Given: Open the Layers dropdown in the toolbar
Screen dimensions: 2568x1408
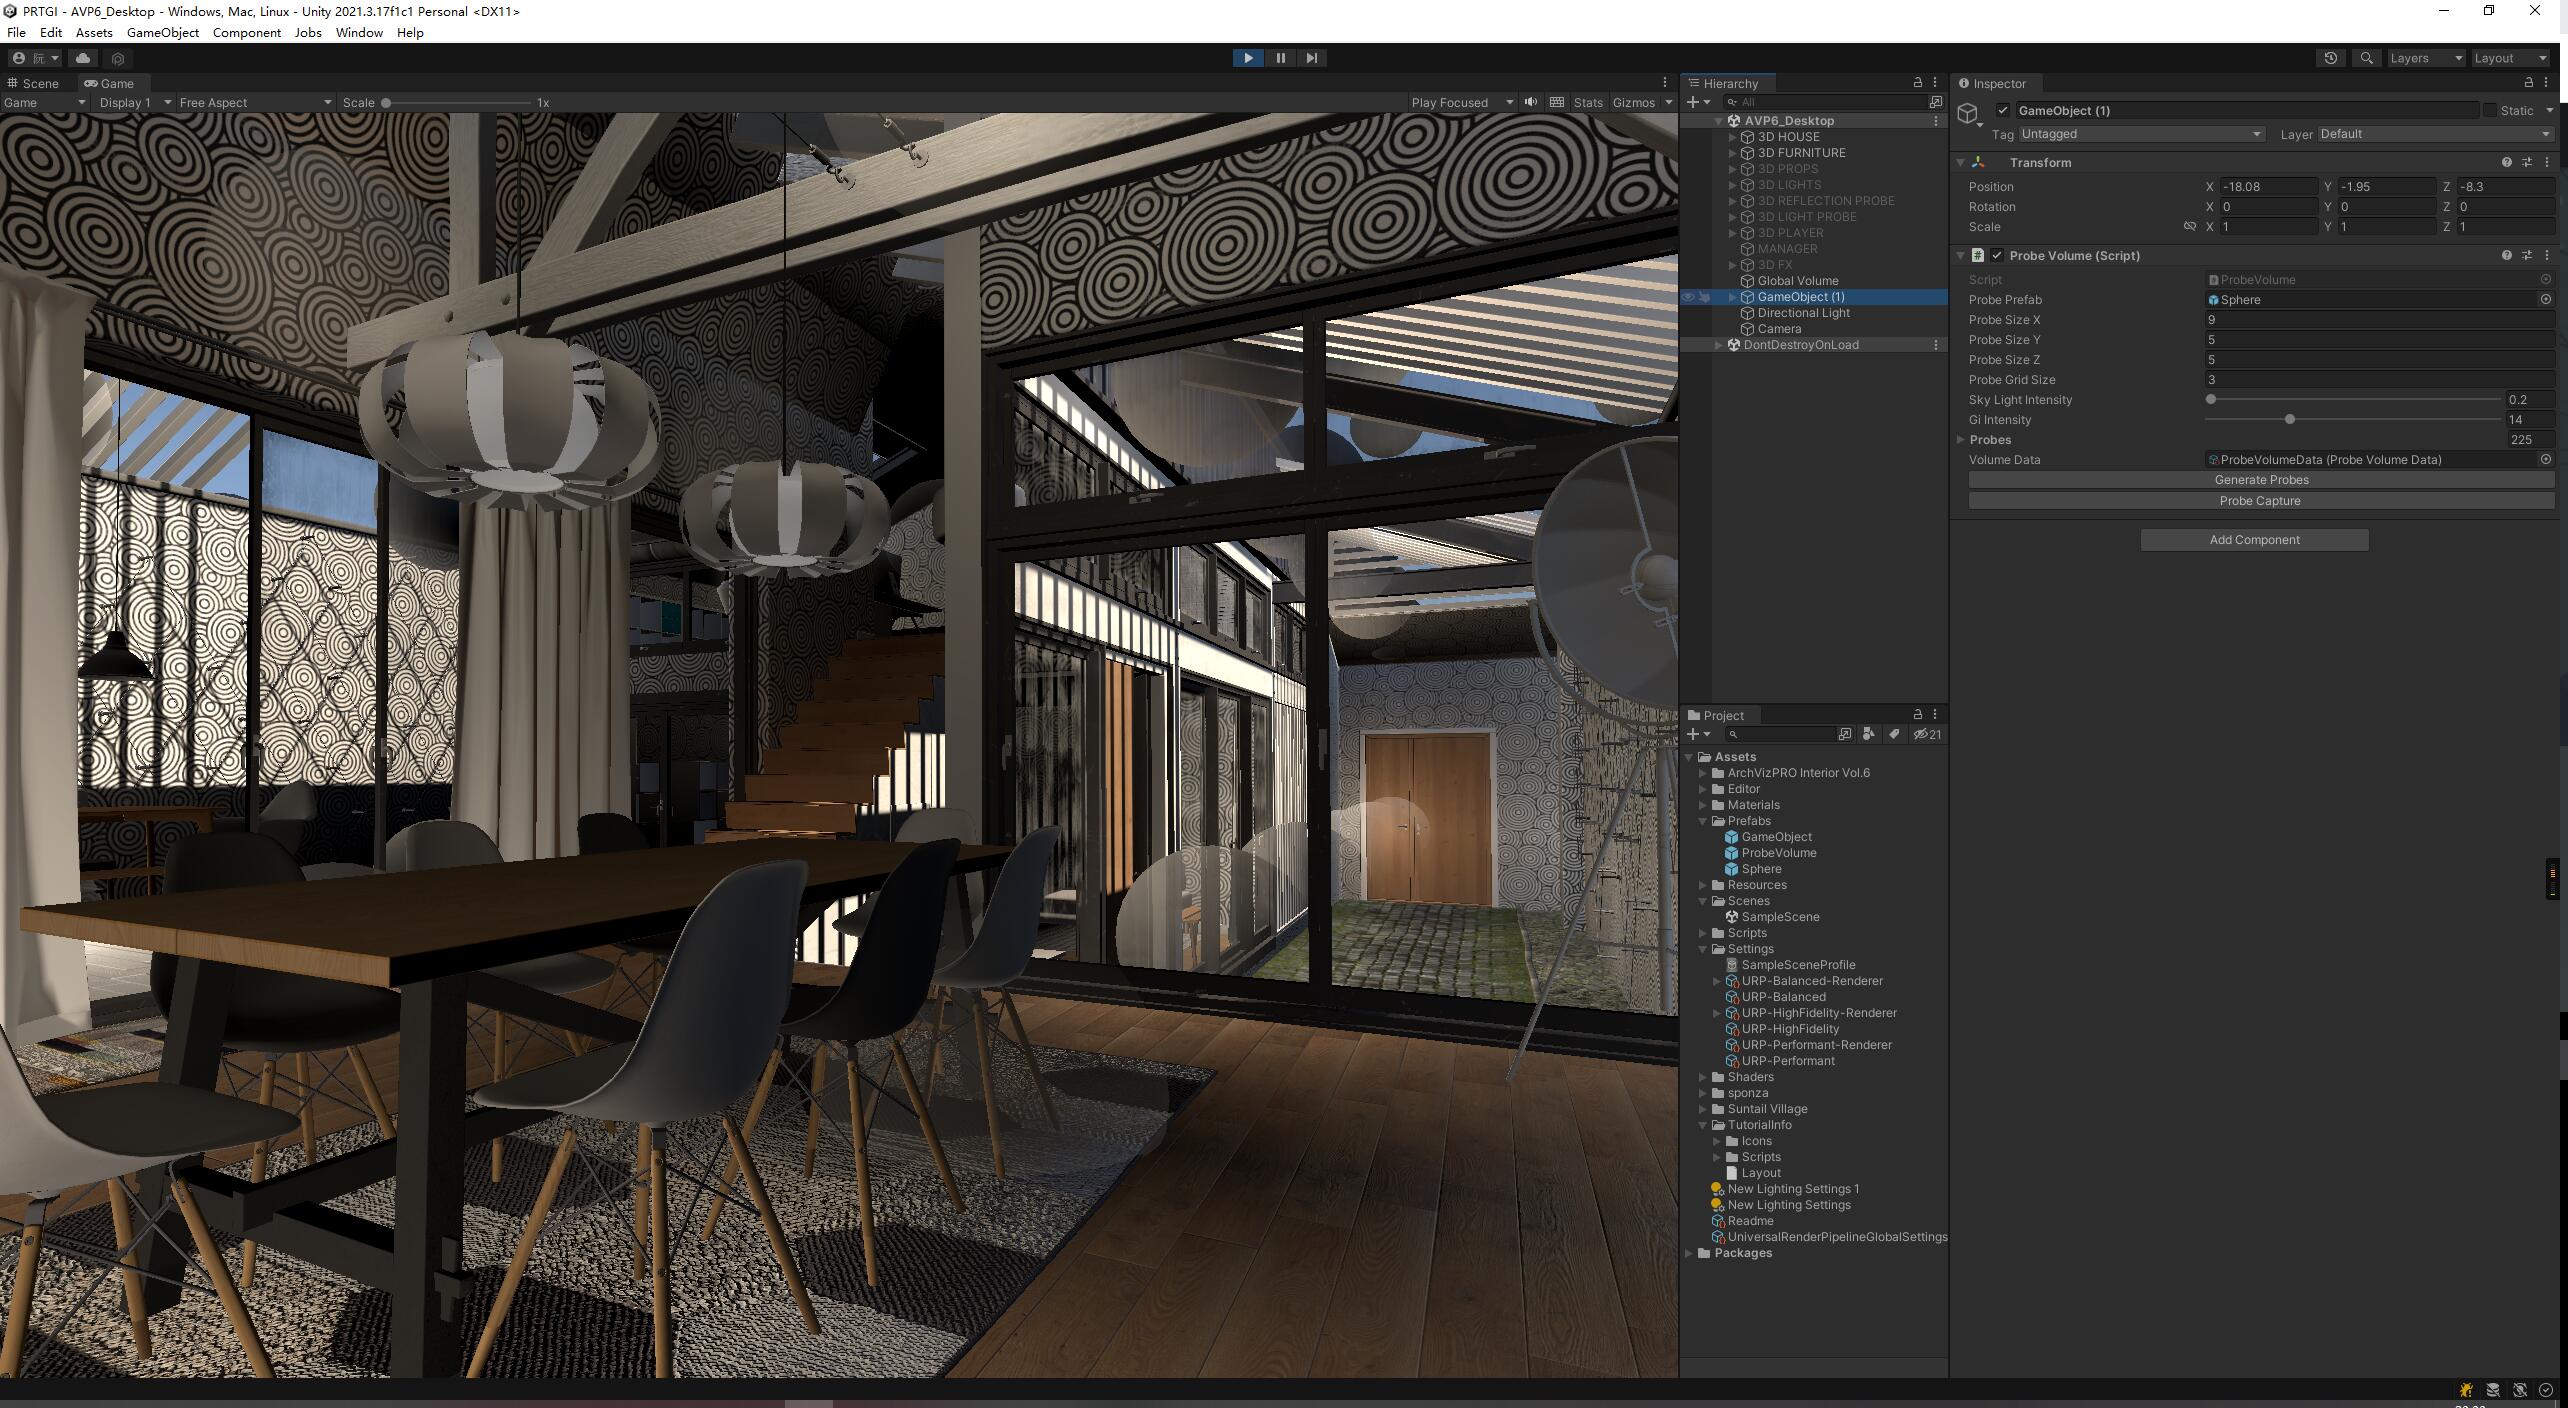Looking at the screenshot, I should coord(2425,58).
